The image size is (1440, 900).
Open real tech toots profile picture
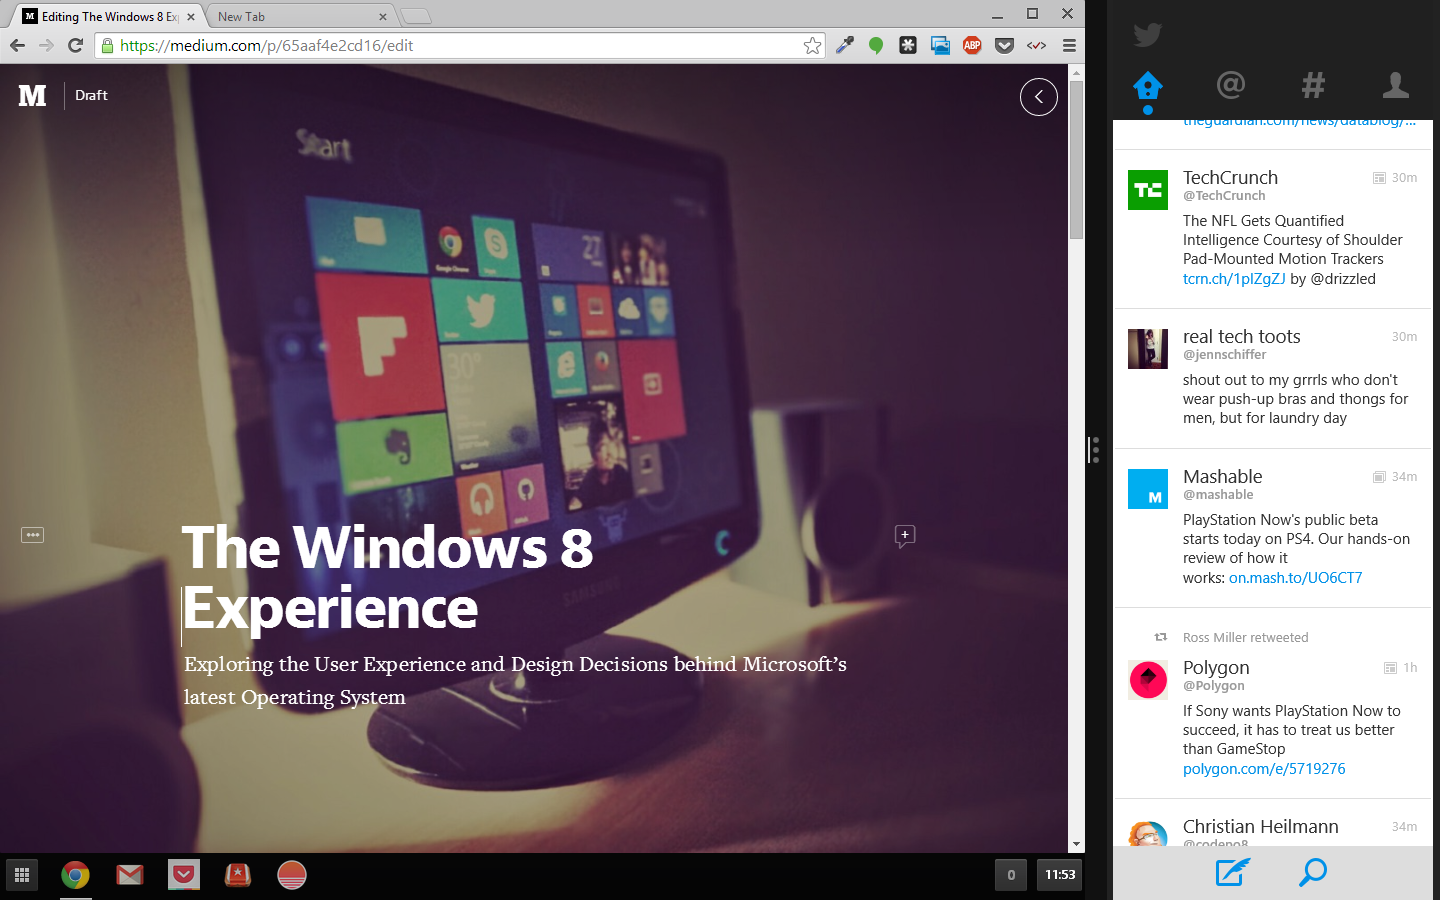pos(1148,349)
